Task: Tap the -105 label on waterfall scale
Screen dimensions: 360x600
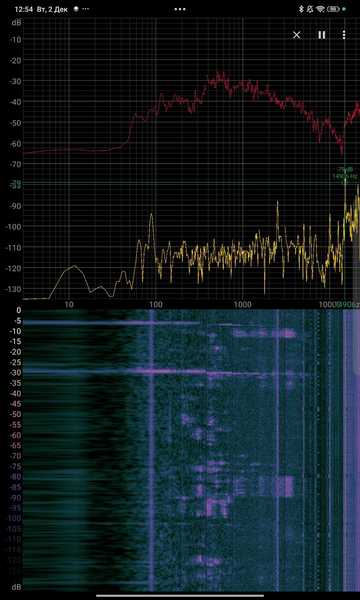Action: (14, 528)
